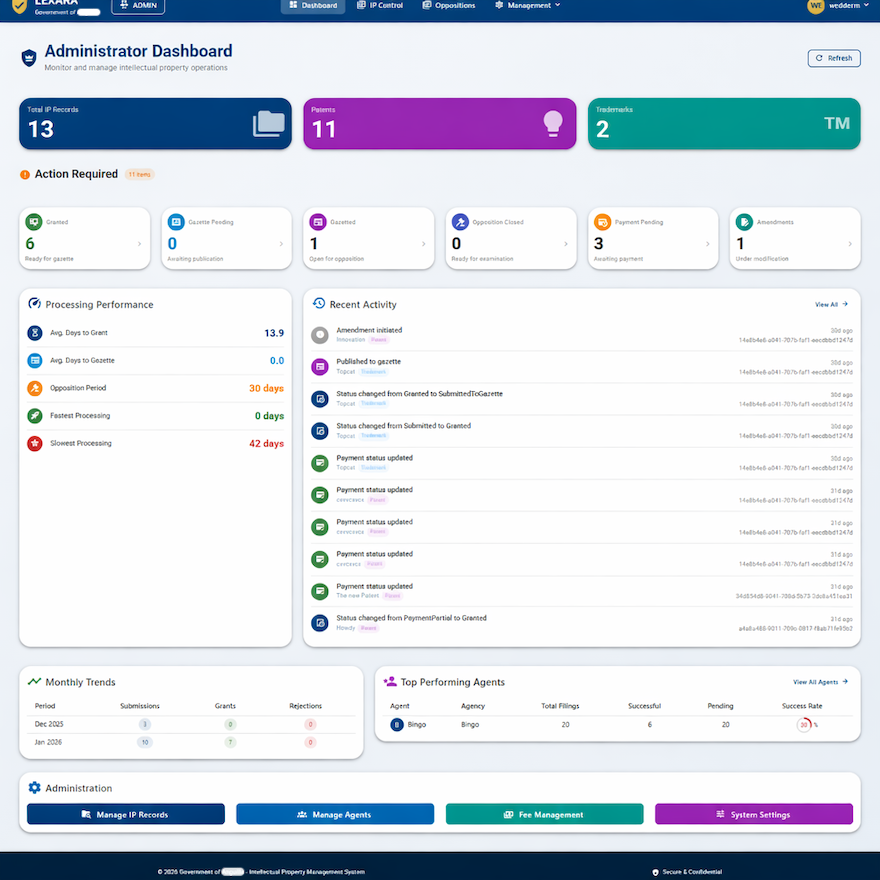Go to IP Control tab
Image resolution: width=880 pixels, height=880 pixels.
[380, 6]
